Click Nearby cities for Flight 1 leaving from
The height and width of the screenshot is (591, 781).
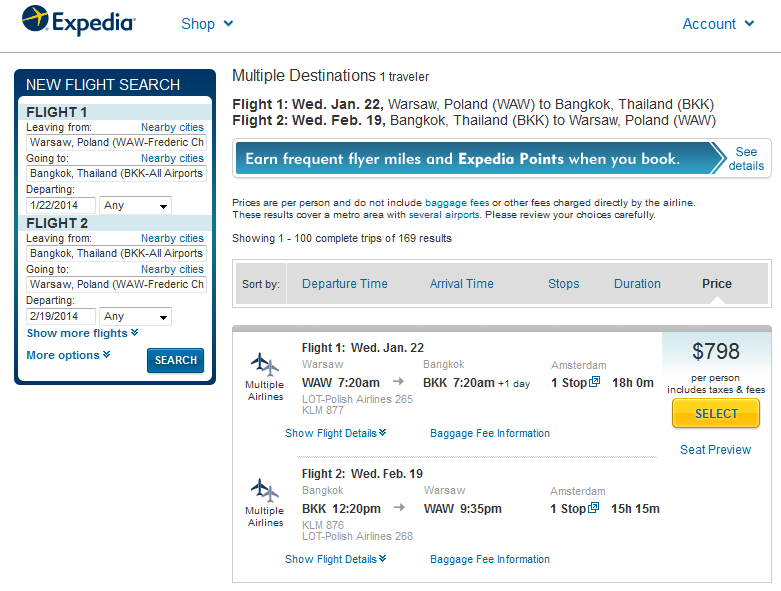tap(172, 127)
